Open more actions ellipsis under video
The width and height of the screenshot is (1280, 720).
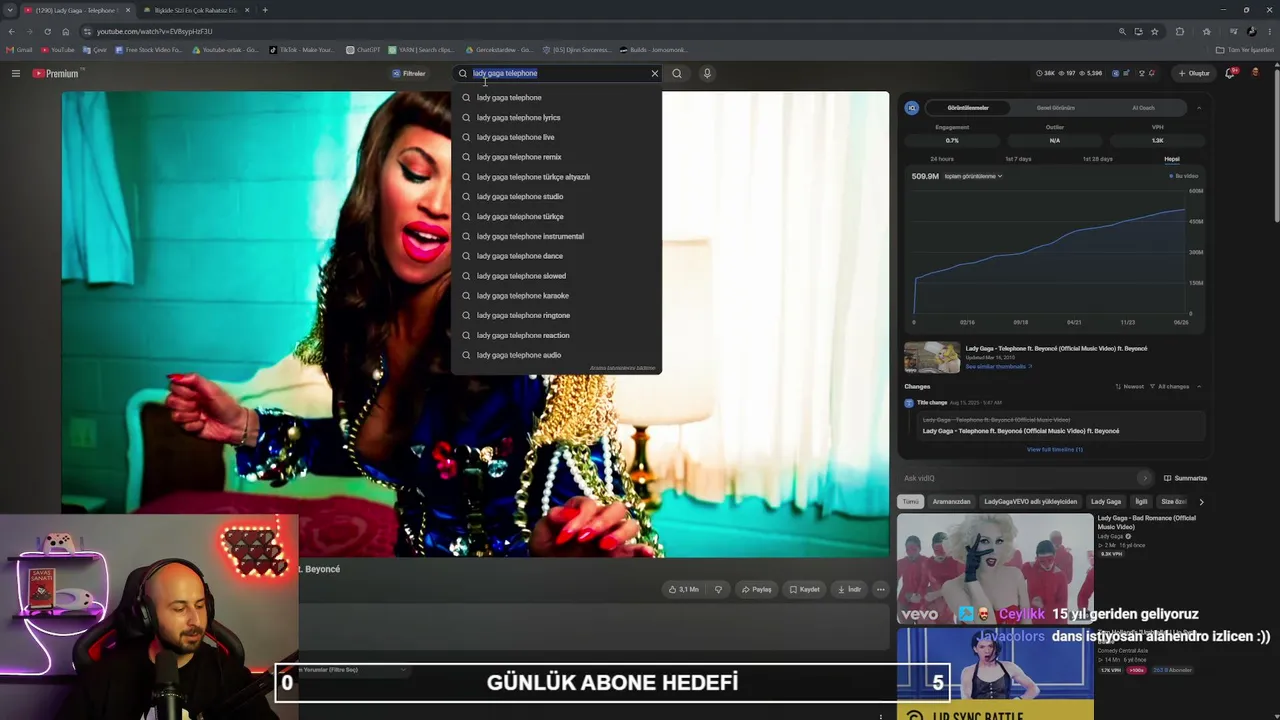pos(880,589)
